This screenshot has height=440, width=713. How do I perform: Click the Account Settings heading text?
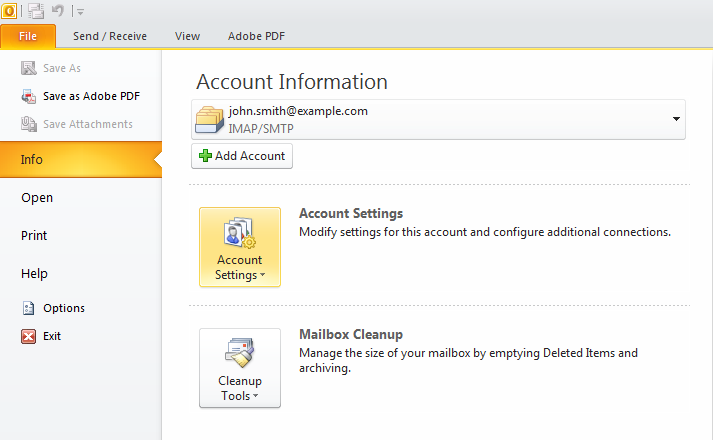click(x=351, y=214)
